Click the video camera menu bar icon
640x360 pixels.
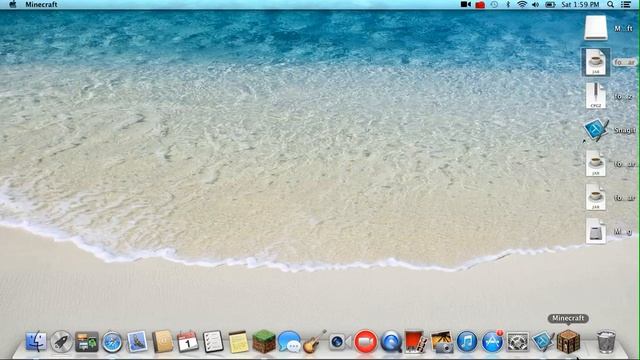[465, 4]
